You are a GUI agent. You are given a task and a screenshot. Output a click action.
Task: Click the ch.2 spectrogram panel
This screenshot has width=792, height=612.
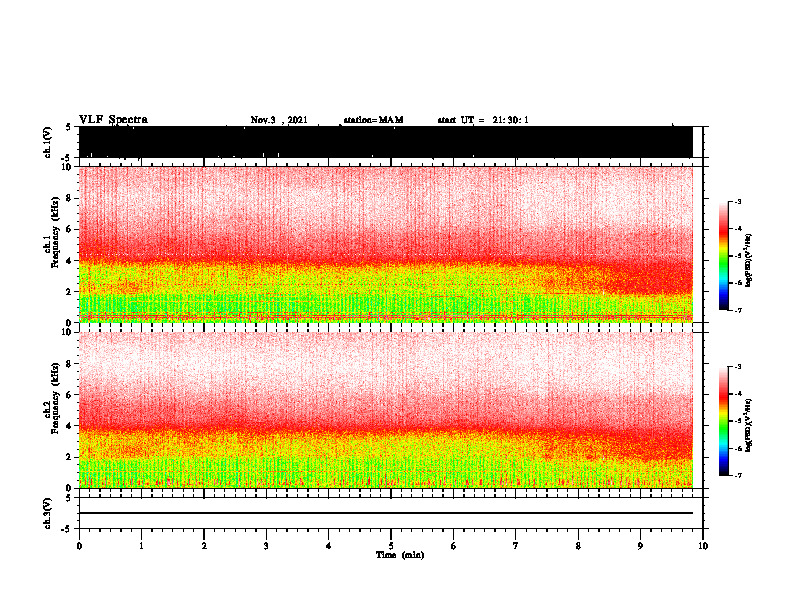coord(386,410)
